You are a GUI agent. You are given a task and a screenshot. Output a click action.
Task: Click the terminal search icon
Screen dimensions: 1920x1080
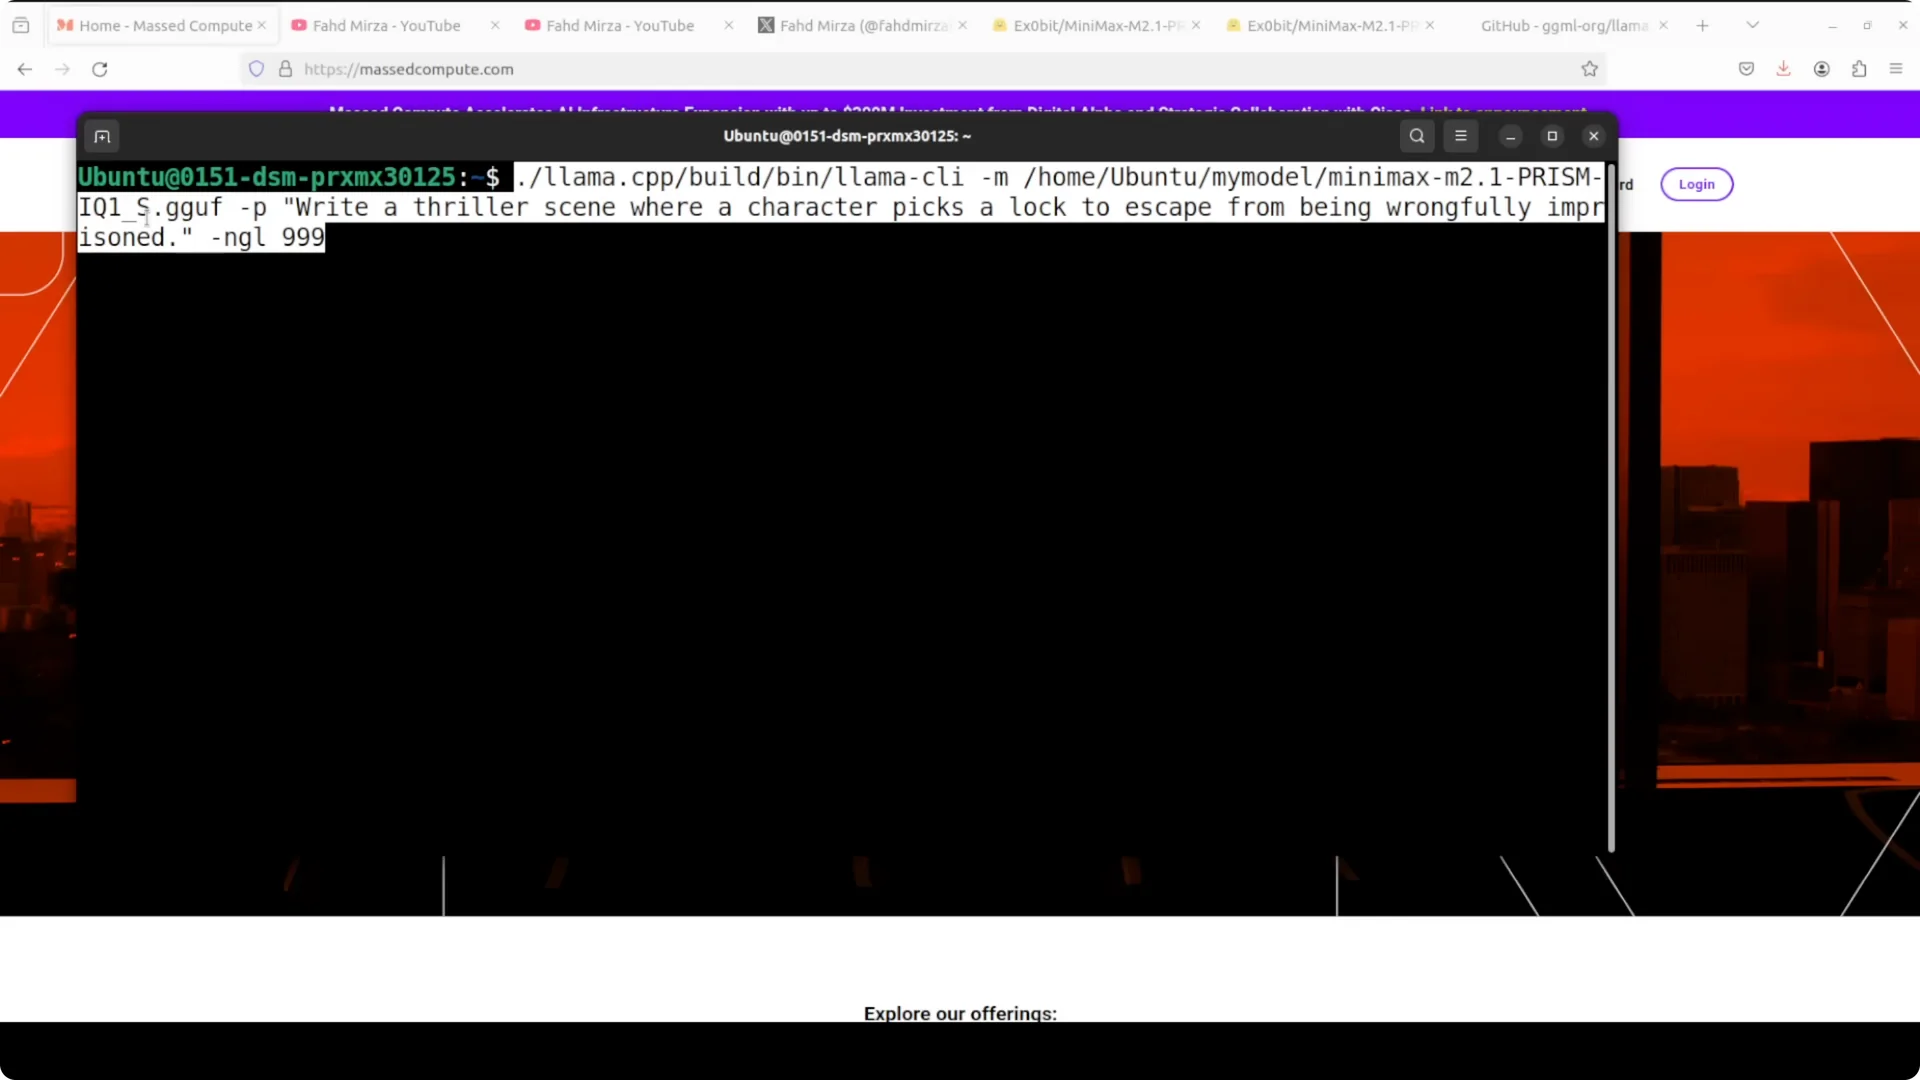point(1417,136)
